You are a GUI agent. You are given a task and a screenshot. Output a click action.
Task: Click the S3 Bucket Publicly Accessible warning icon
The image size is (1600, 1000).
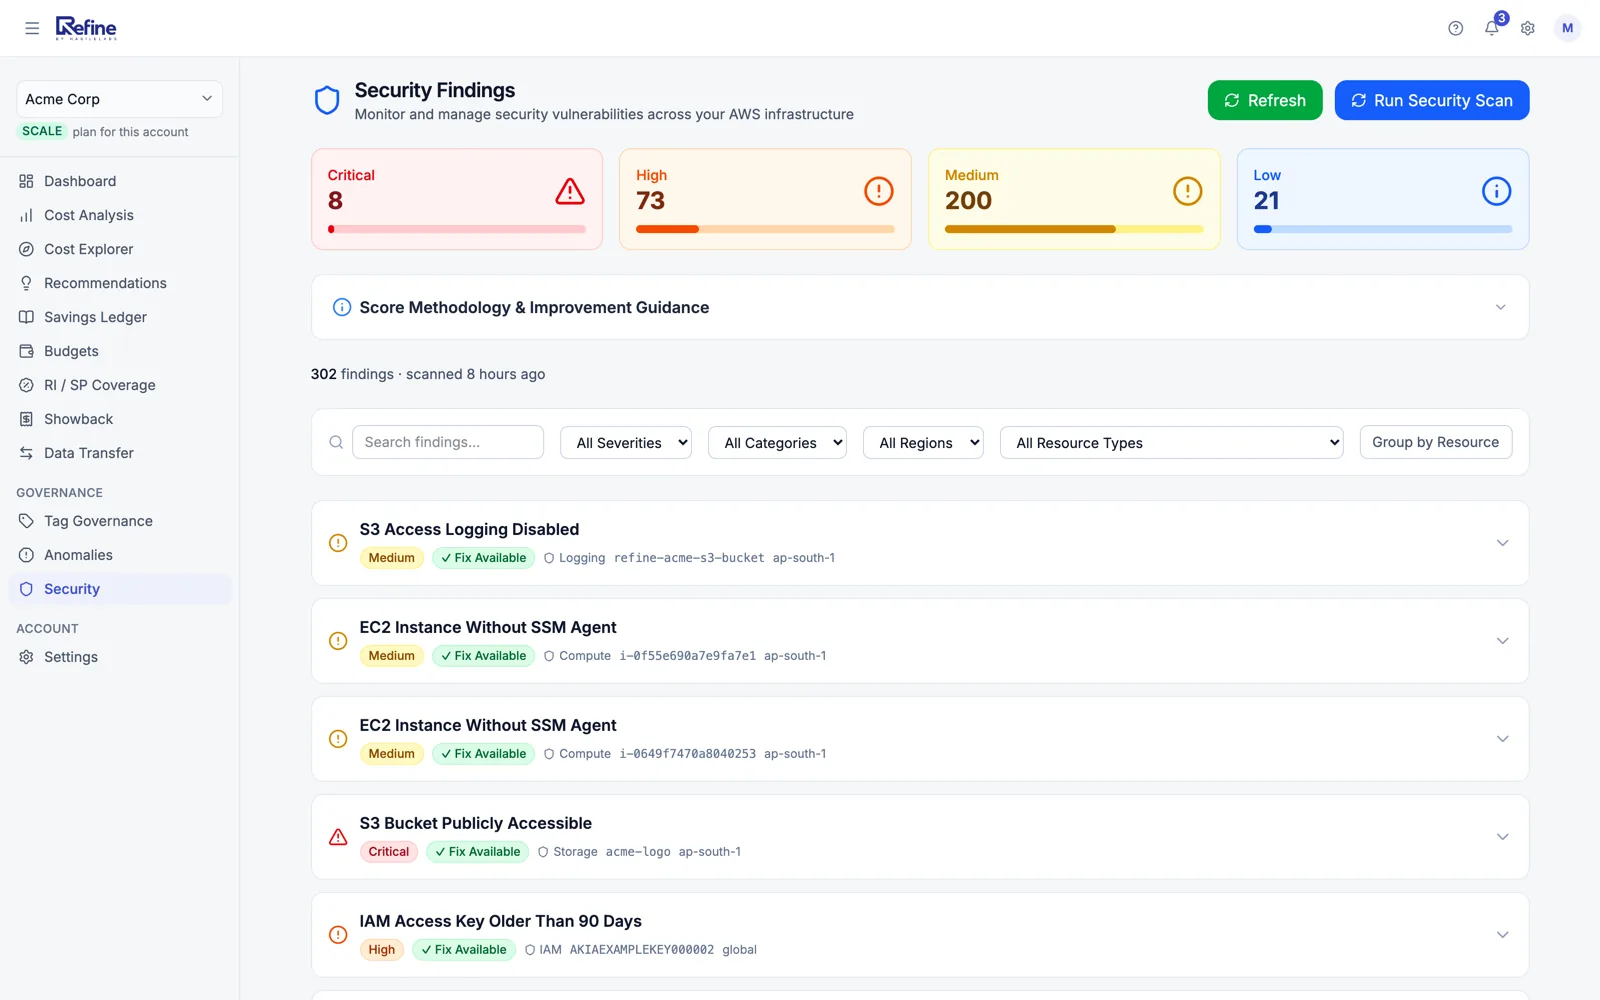point(338,837)
